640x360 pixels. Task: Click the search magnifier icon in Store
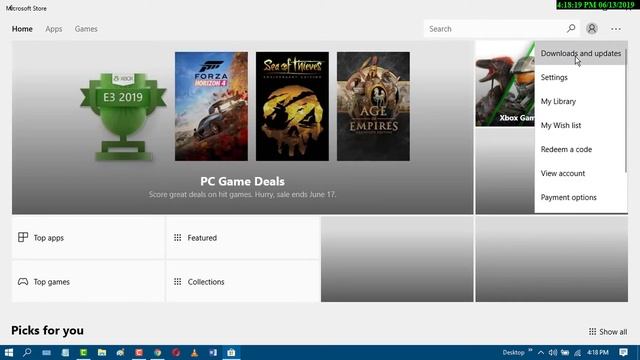point(571,29)
